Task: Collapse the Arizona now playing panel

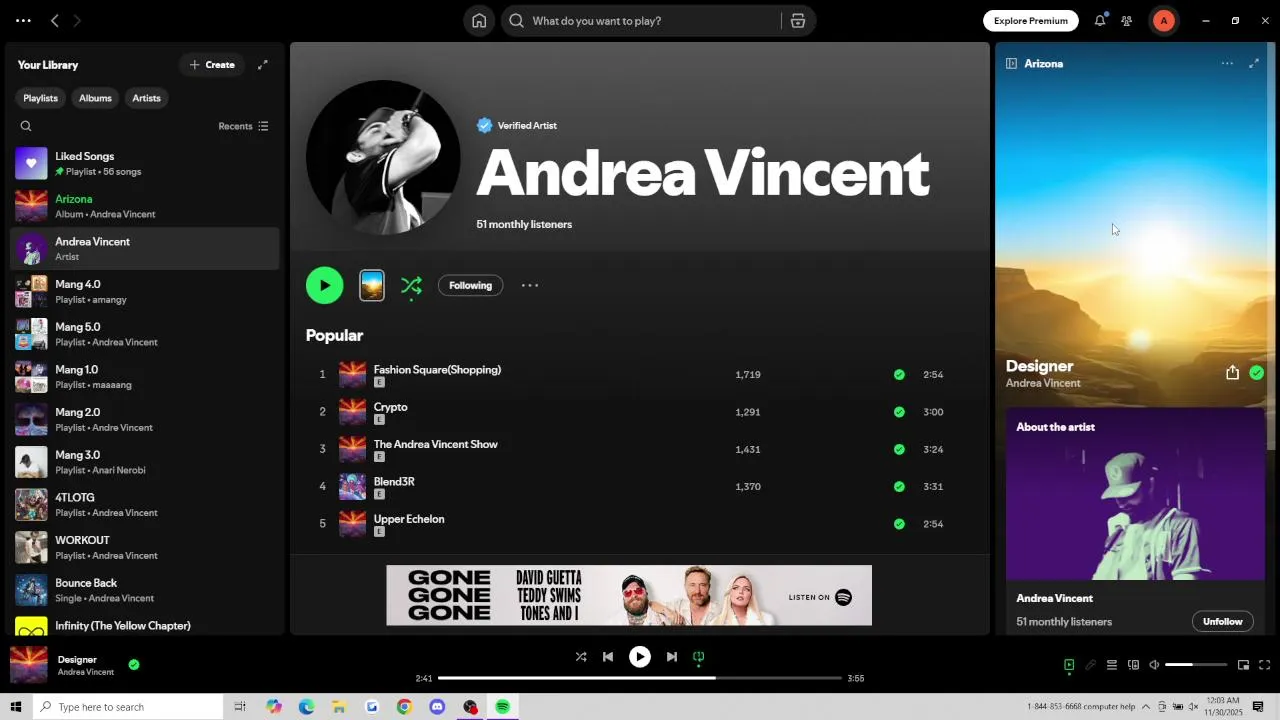Action: click(x=1011, y=63)
